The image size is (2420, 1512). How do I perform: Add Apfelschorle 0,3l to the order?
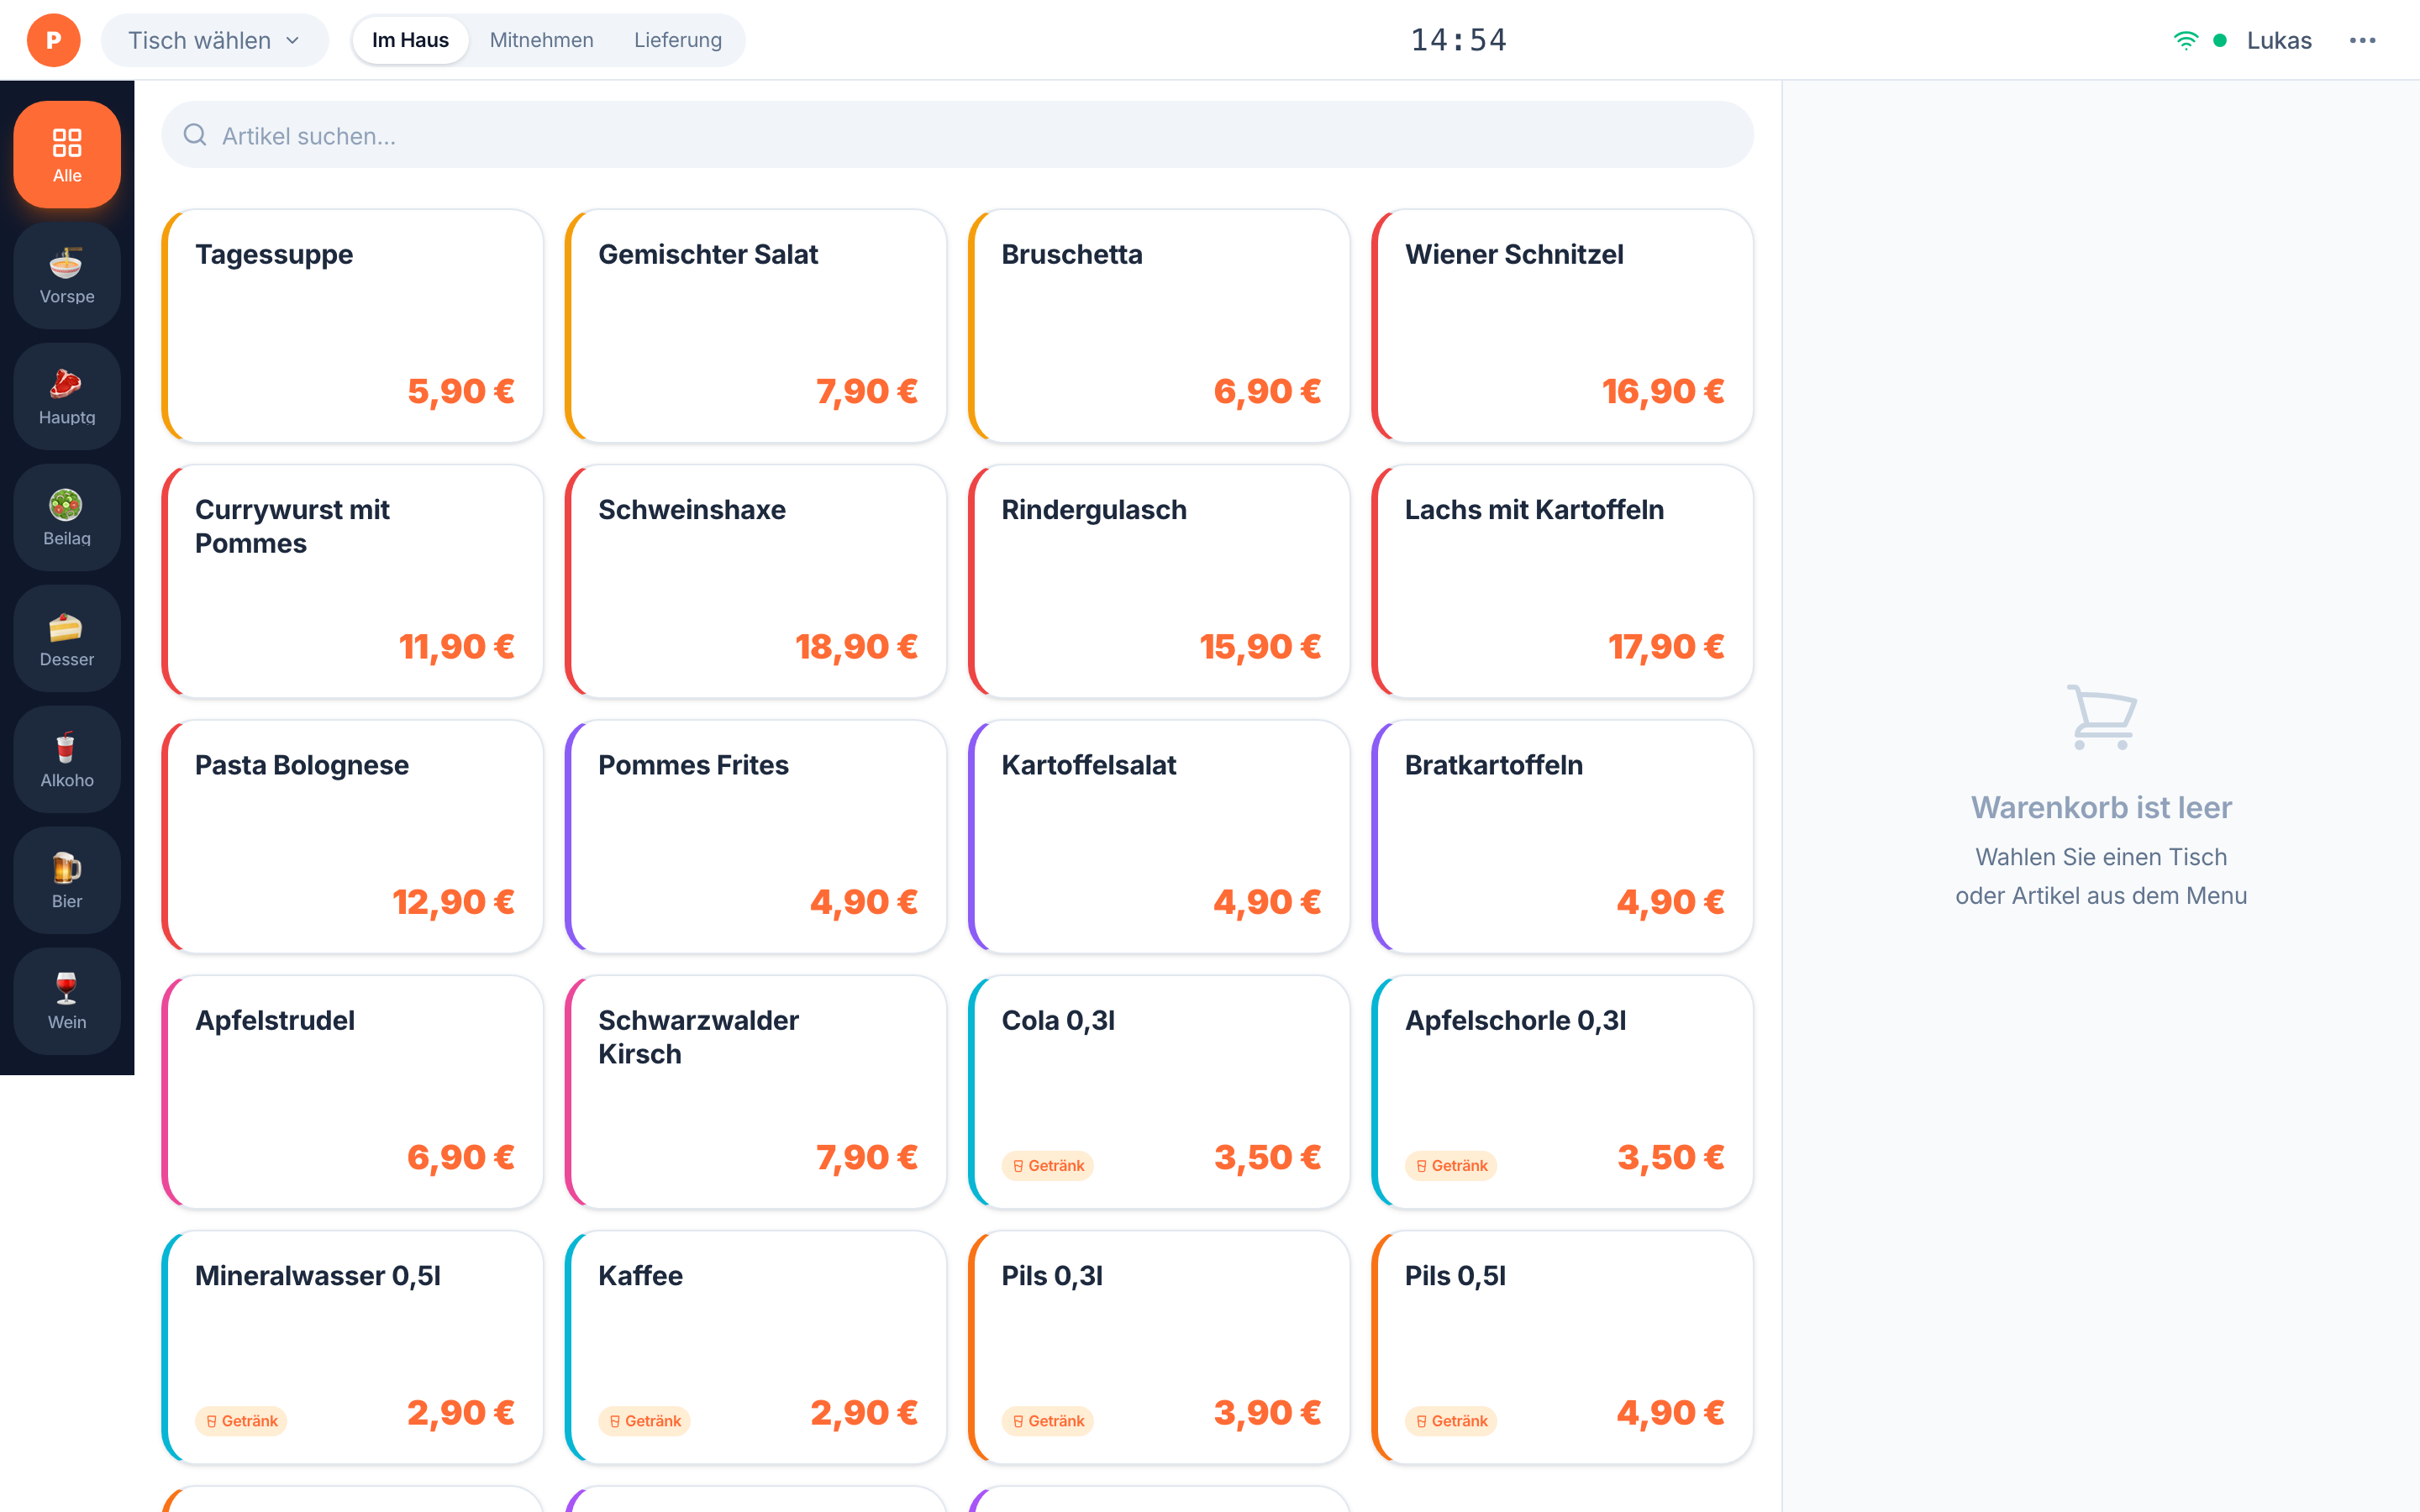(1562, 1092)
